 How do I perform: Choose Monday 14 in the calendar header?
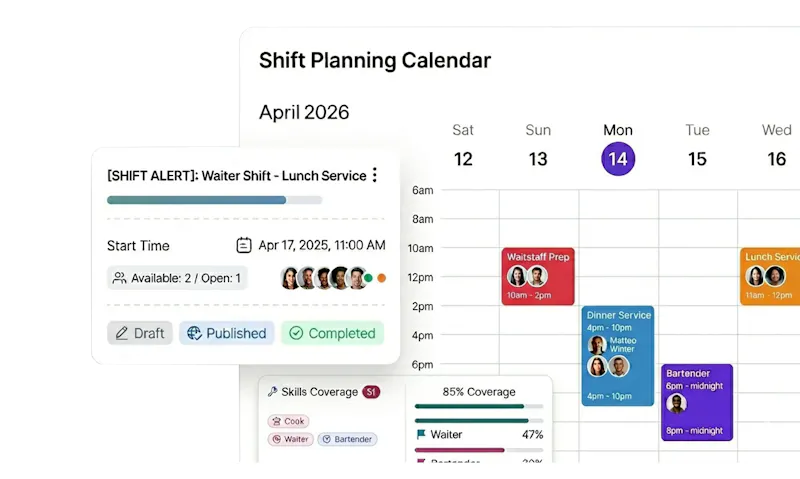(x=618, y=159)
